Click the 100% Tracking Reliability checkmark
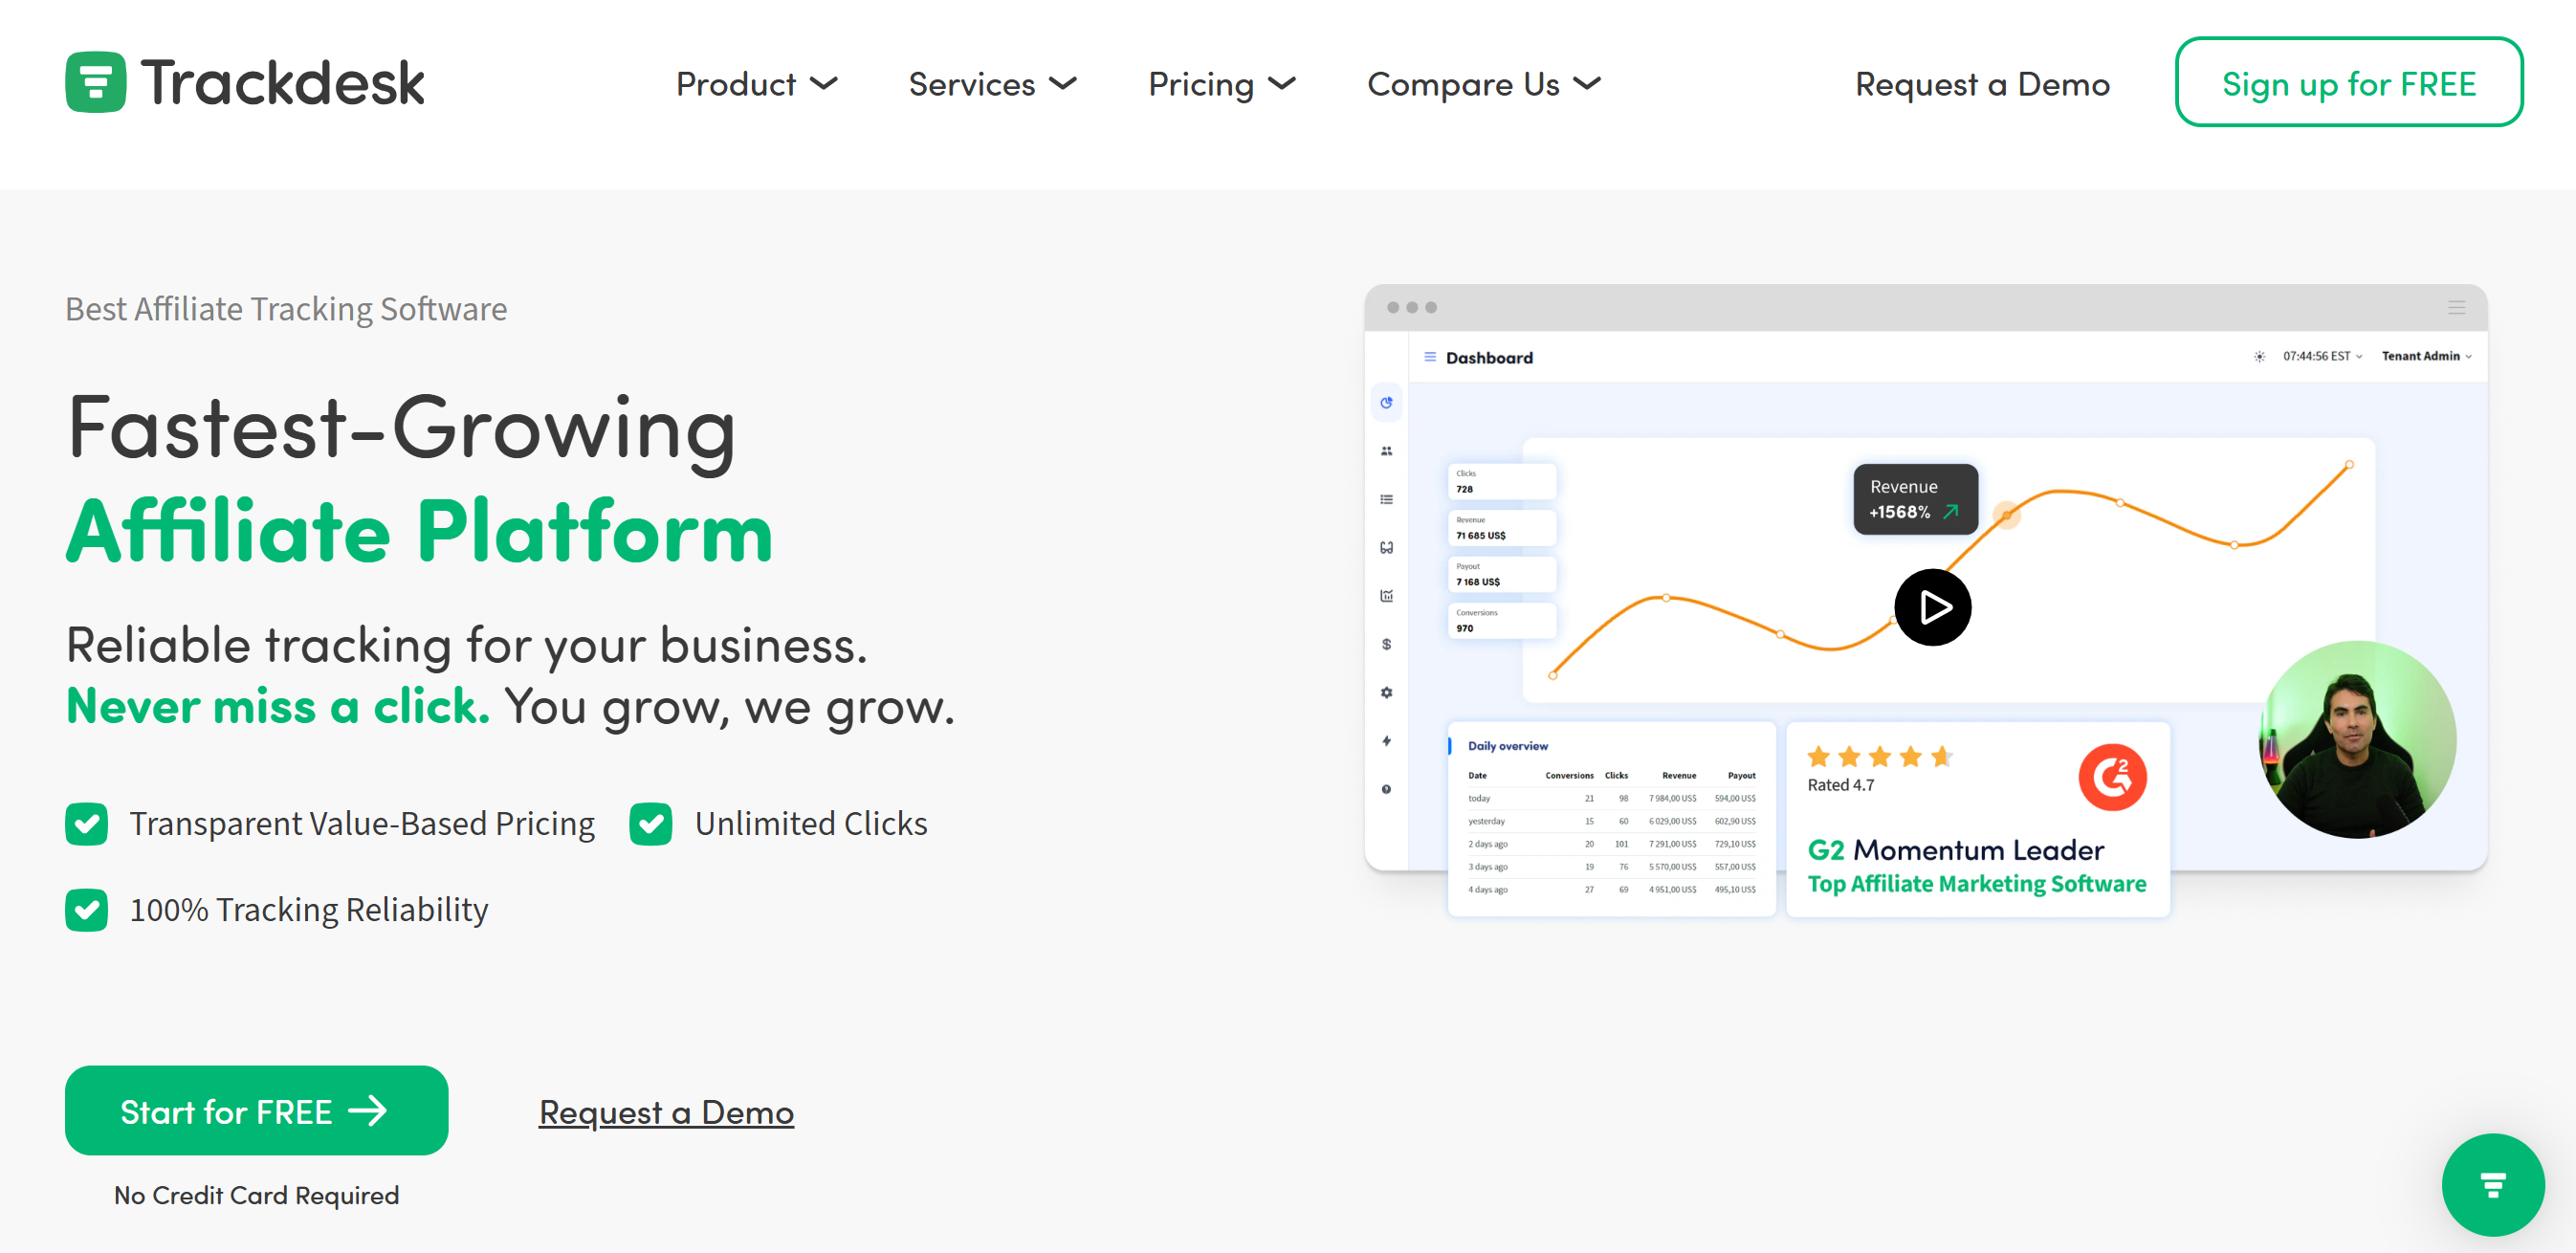This screenshot has width=2576, height=1253. point(87,910)
